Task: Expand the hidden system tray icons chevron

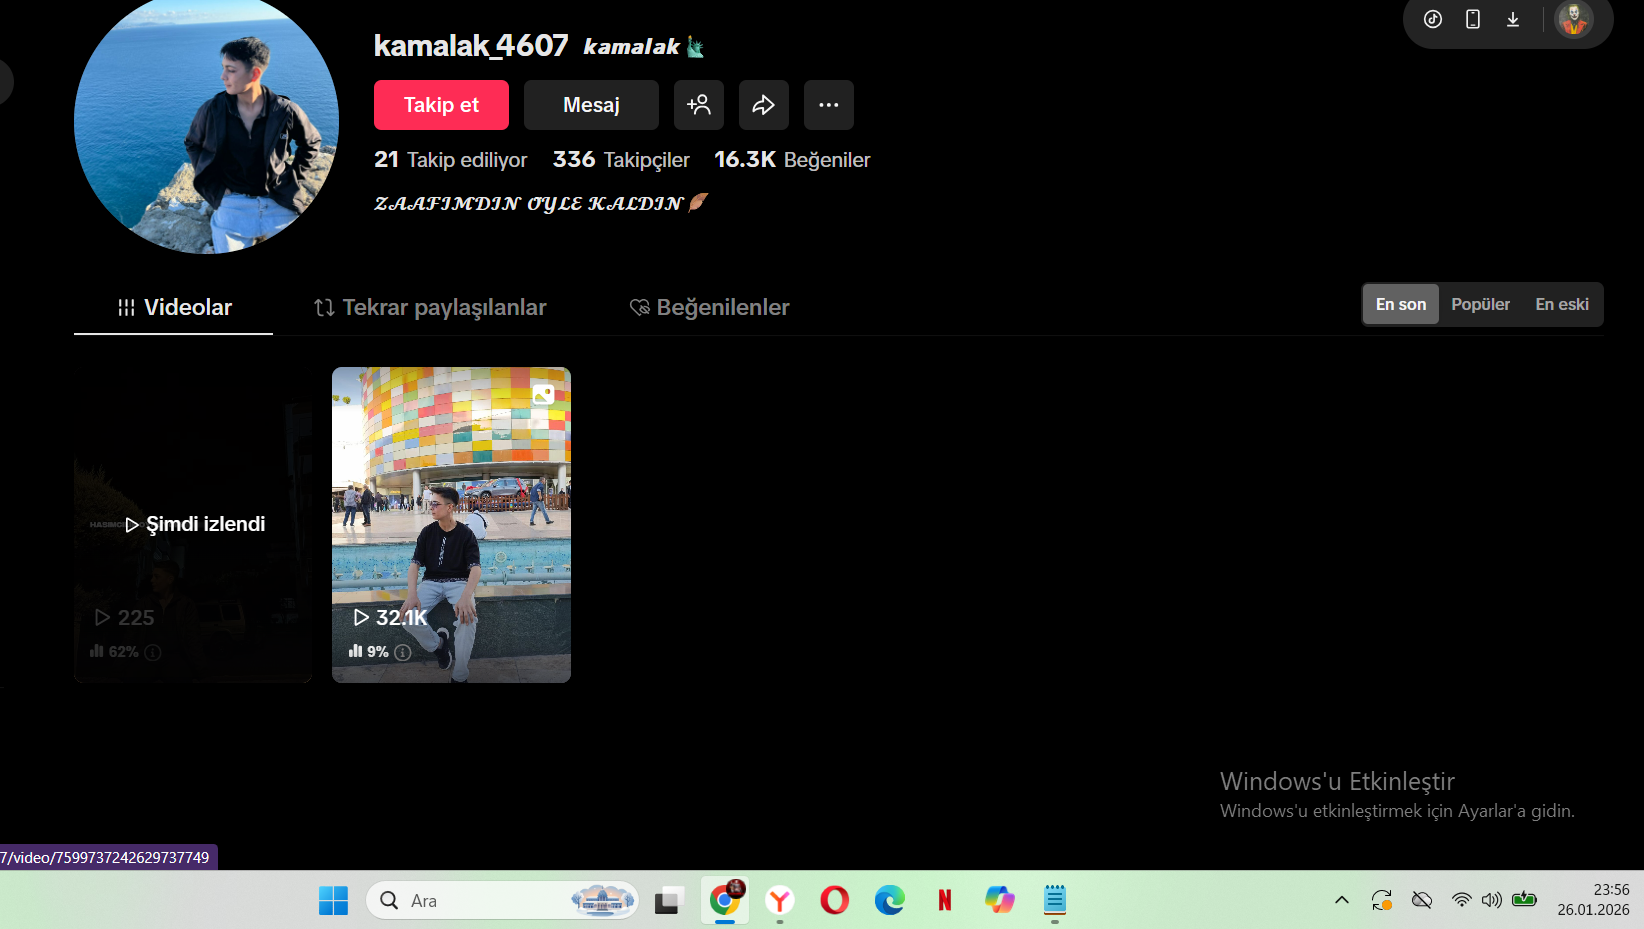Action: click(x=1342, y=900)
